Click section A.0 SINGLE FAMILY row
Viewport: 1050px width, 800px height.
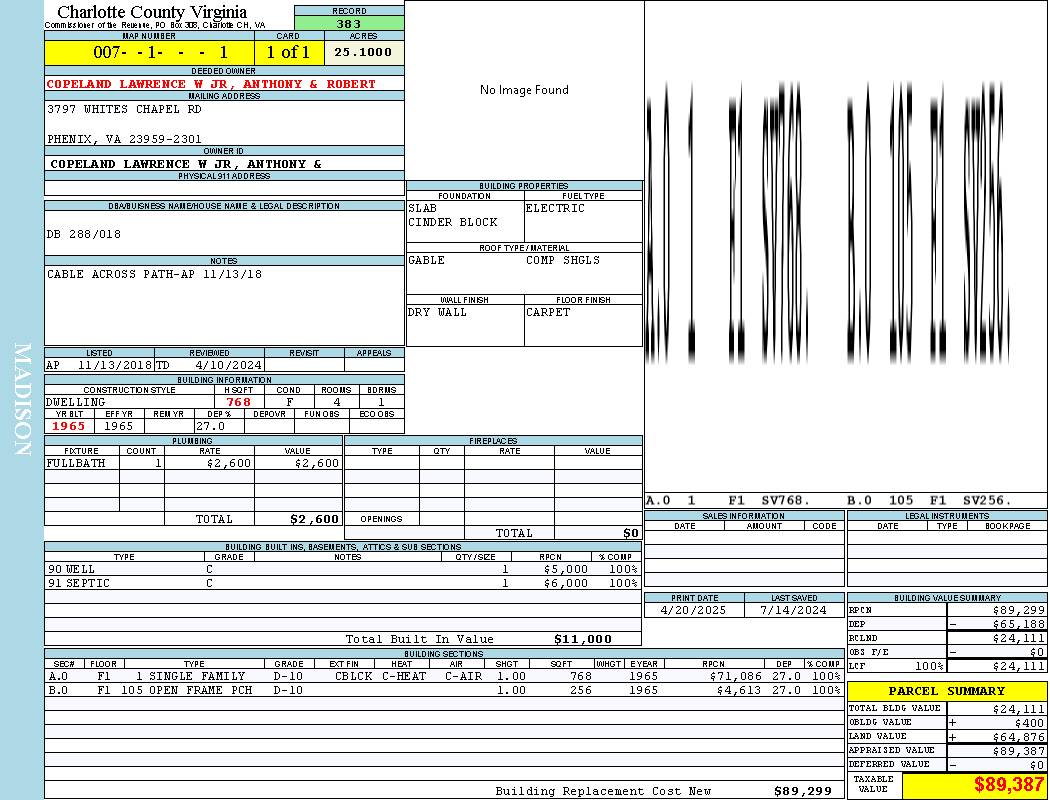click(x=444, y=677)
